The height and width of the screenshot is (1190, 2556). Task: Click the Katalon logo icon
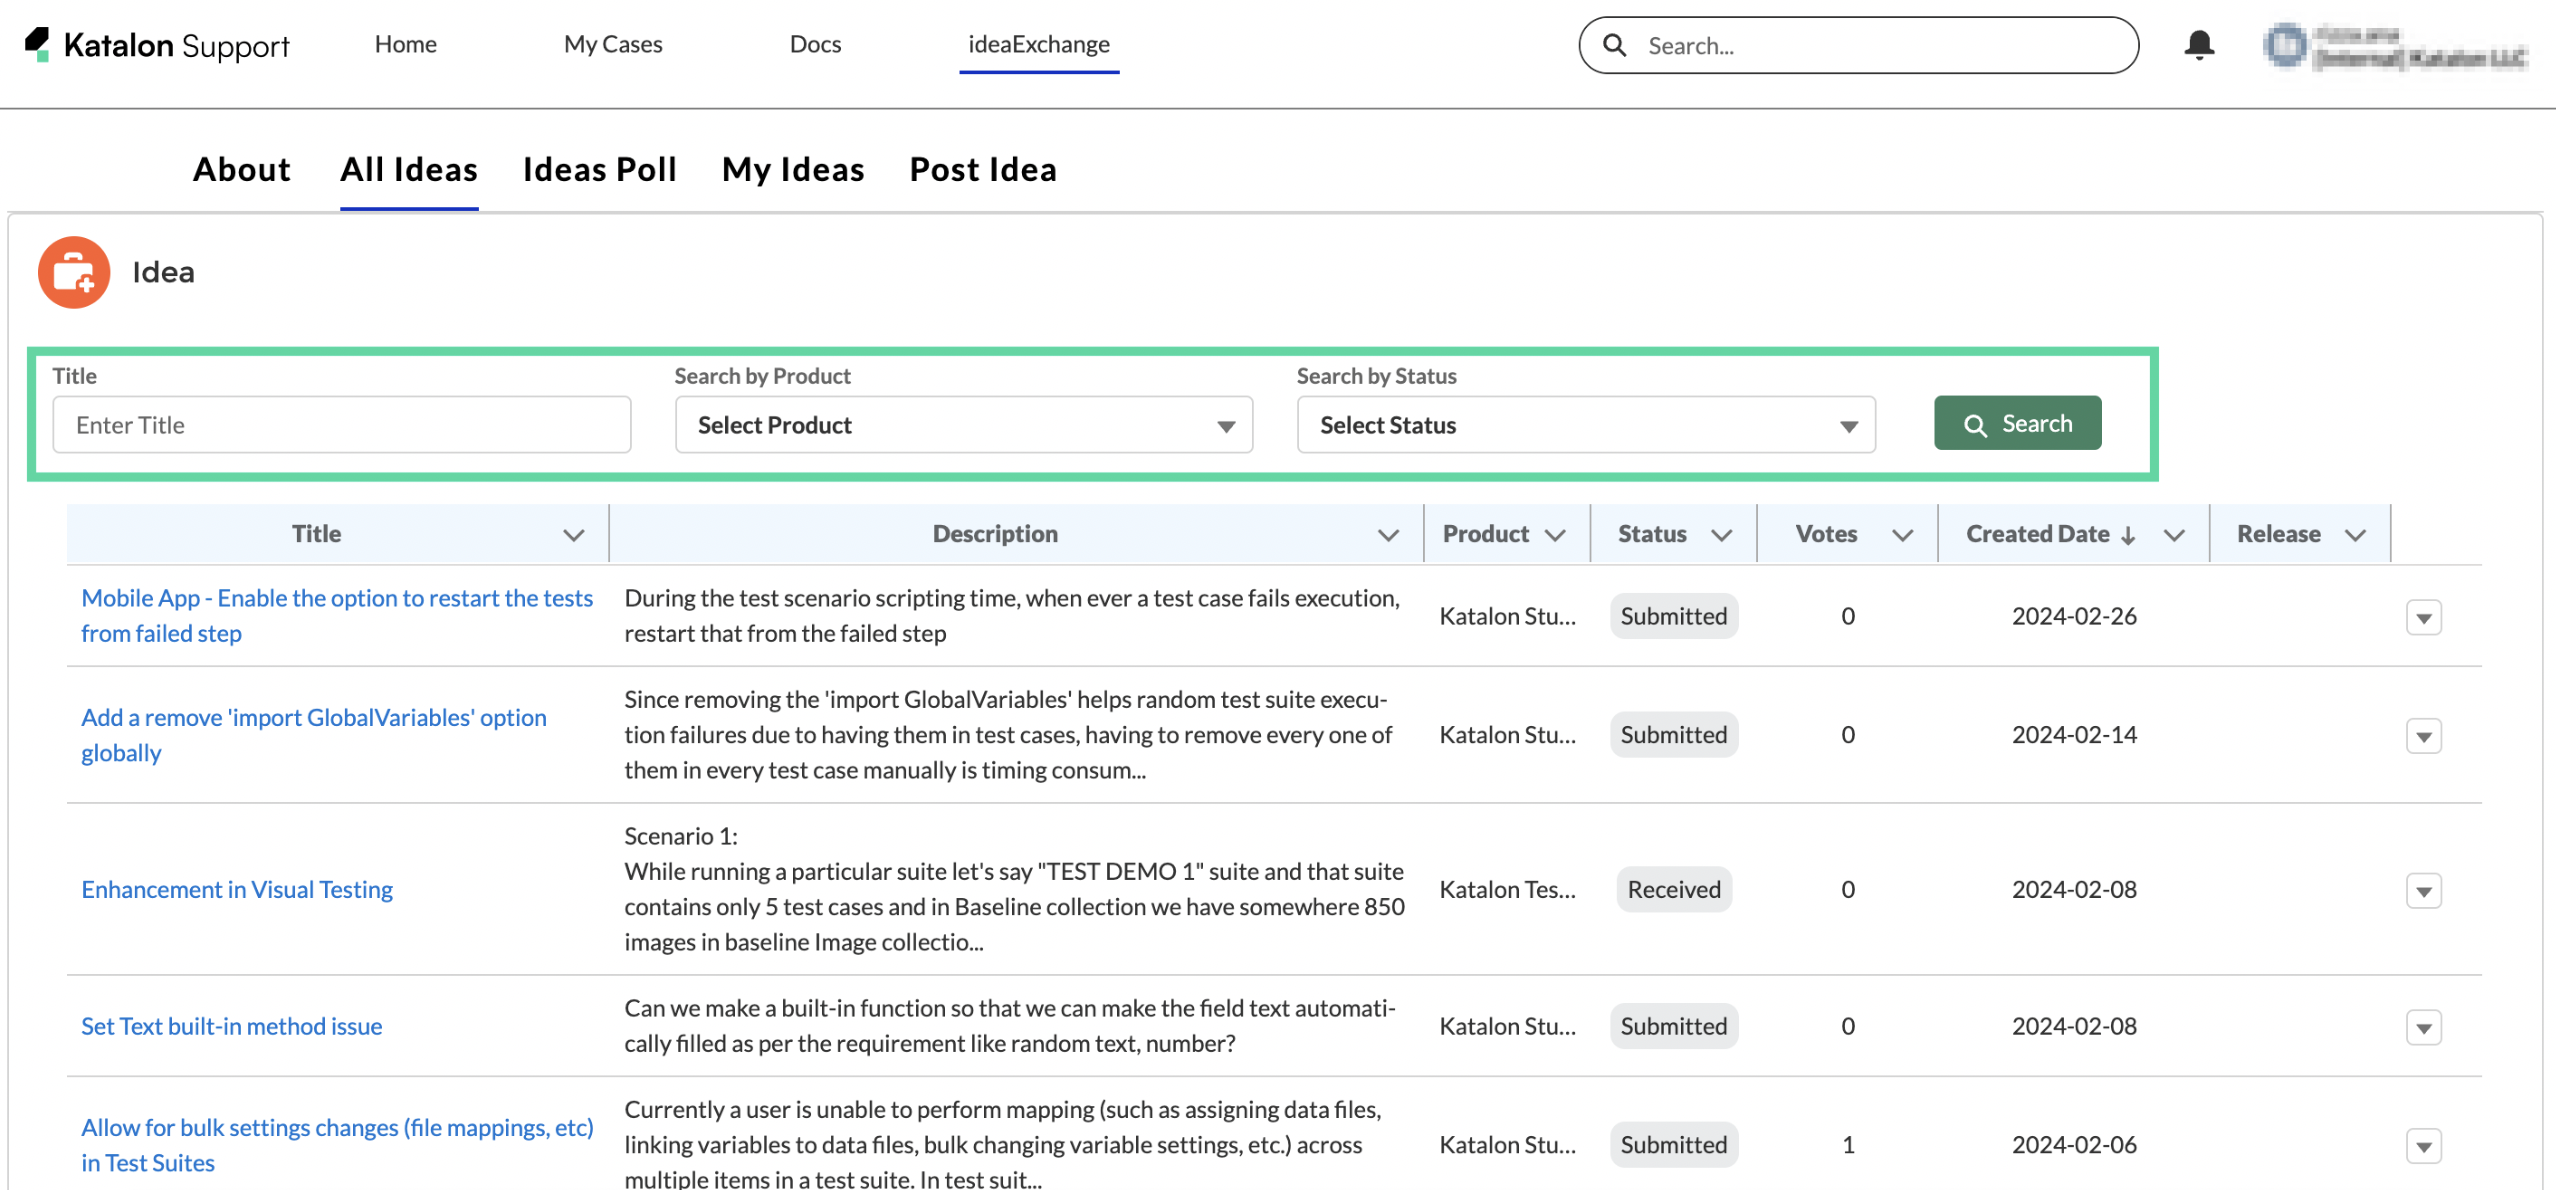click(x=38, y=44)
